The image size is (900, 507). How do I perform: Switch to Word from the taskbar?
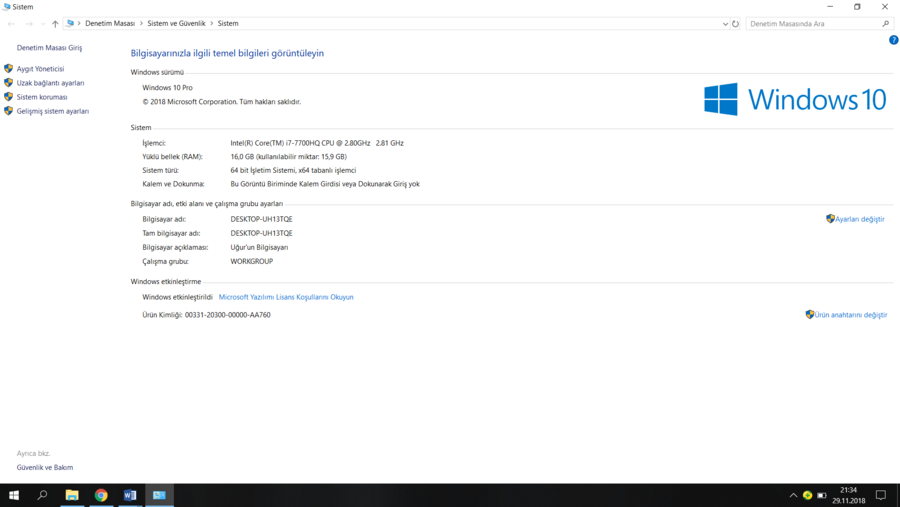click(130, 495)
